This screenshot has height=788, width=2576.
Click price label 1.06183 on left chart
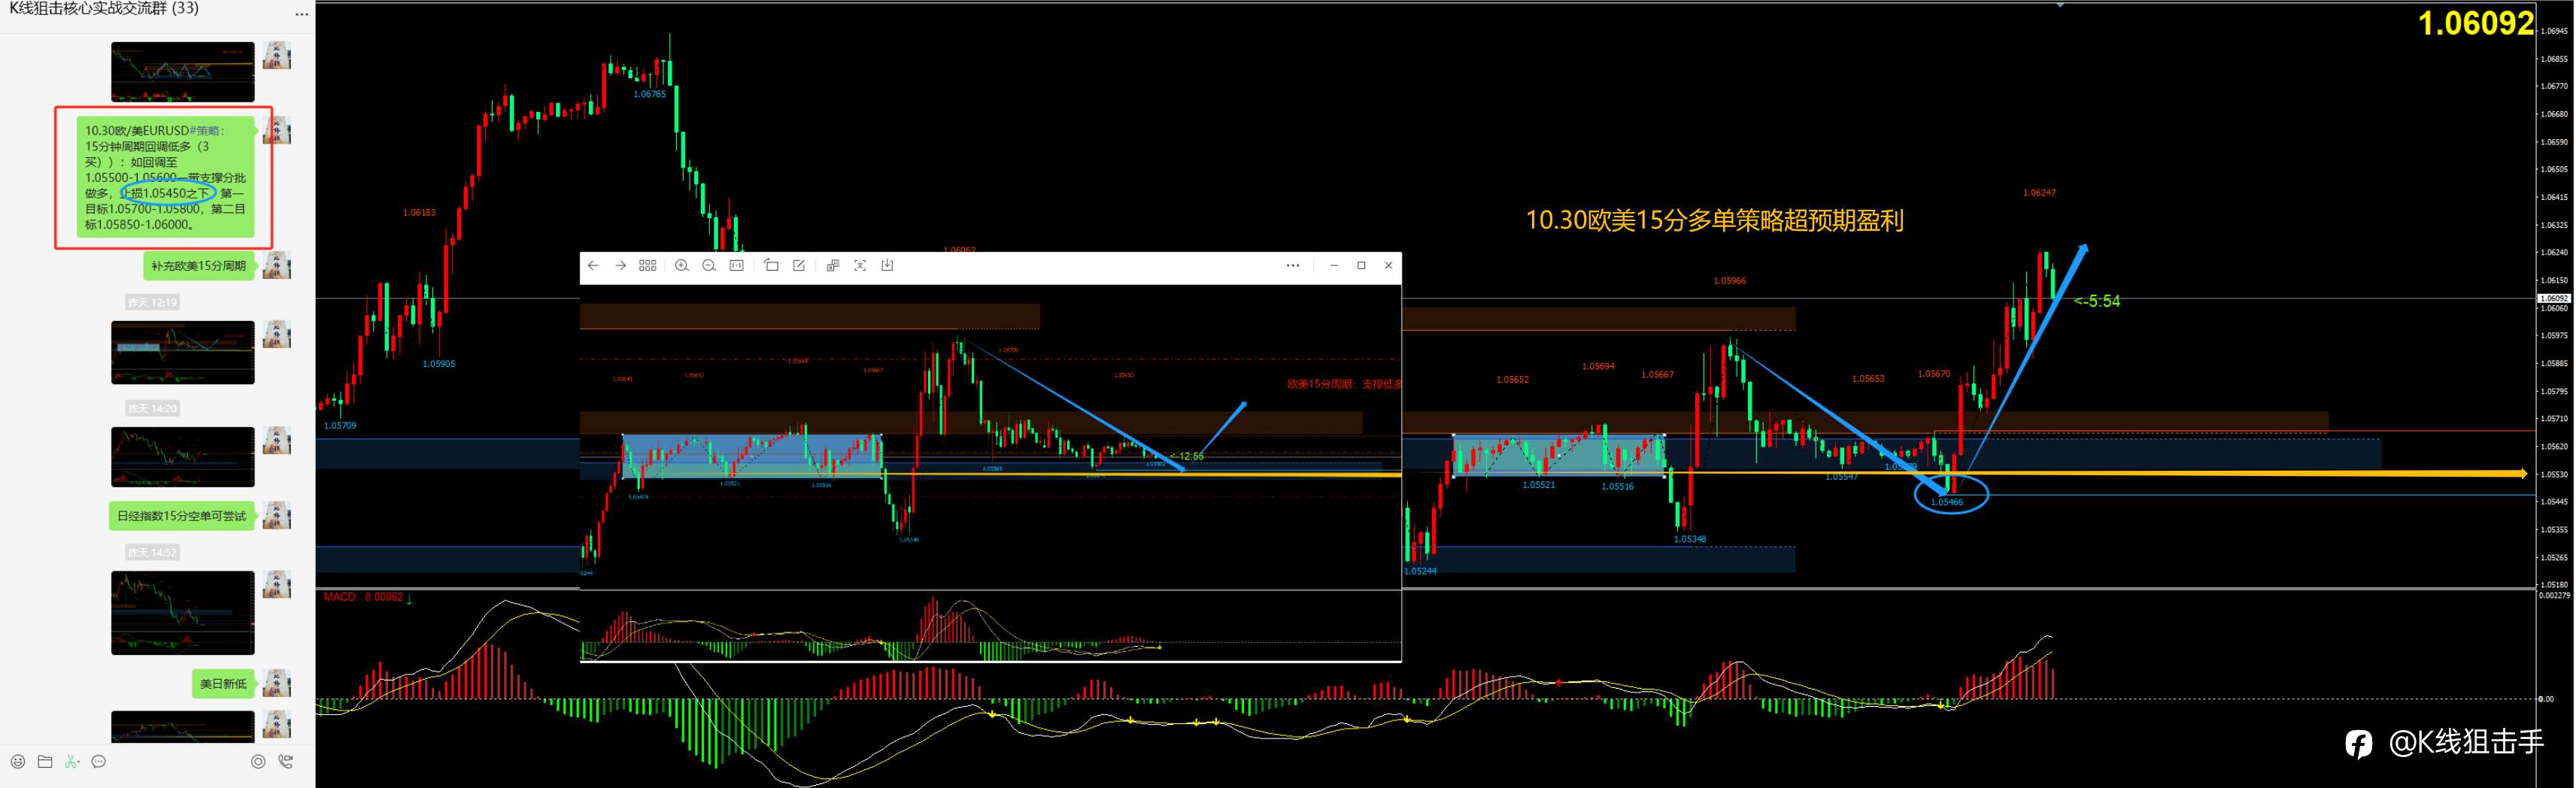click(419, 213)
